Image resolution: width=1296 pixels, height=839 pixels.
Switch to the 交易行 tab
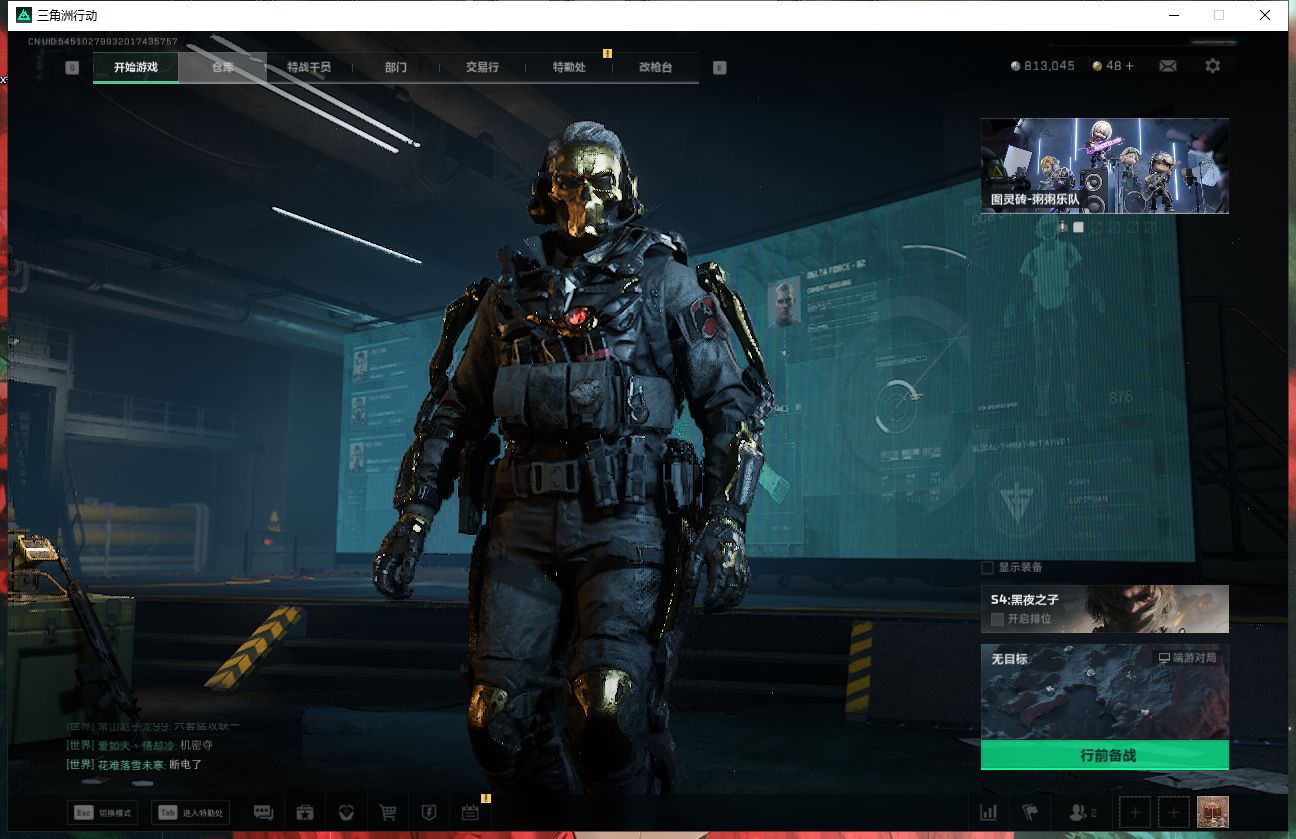[482, 67]
